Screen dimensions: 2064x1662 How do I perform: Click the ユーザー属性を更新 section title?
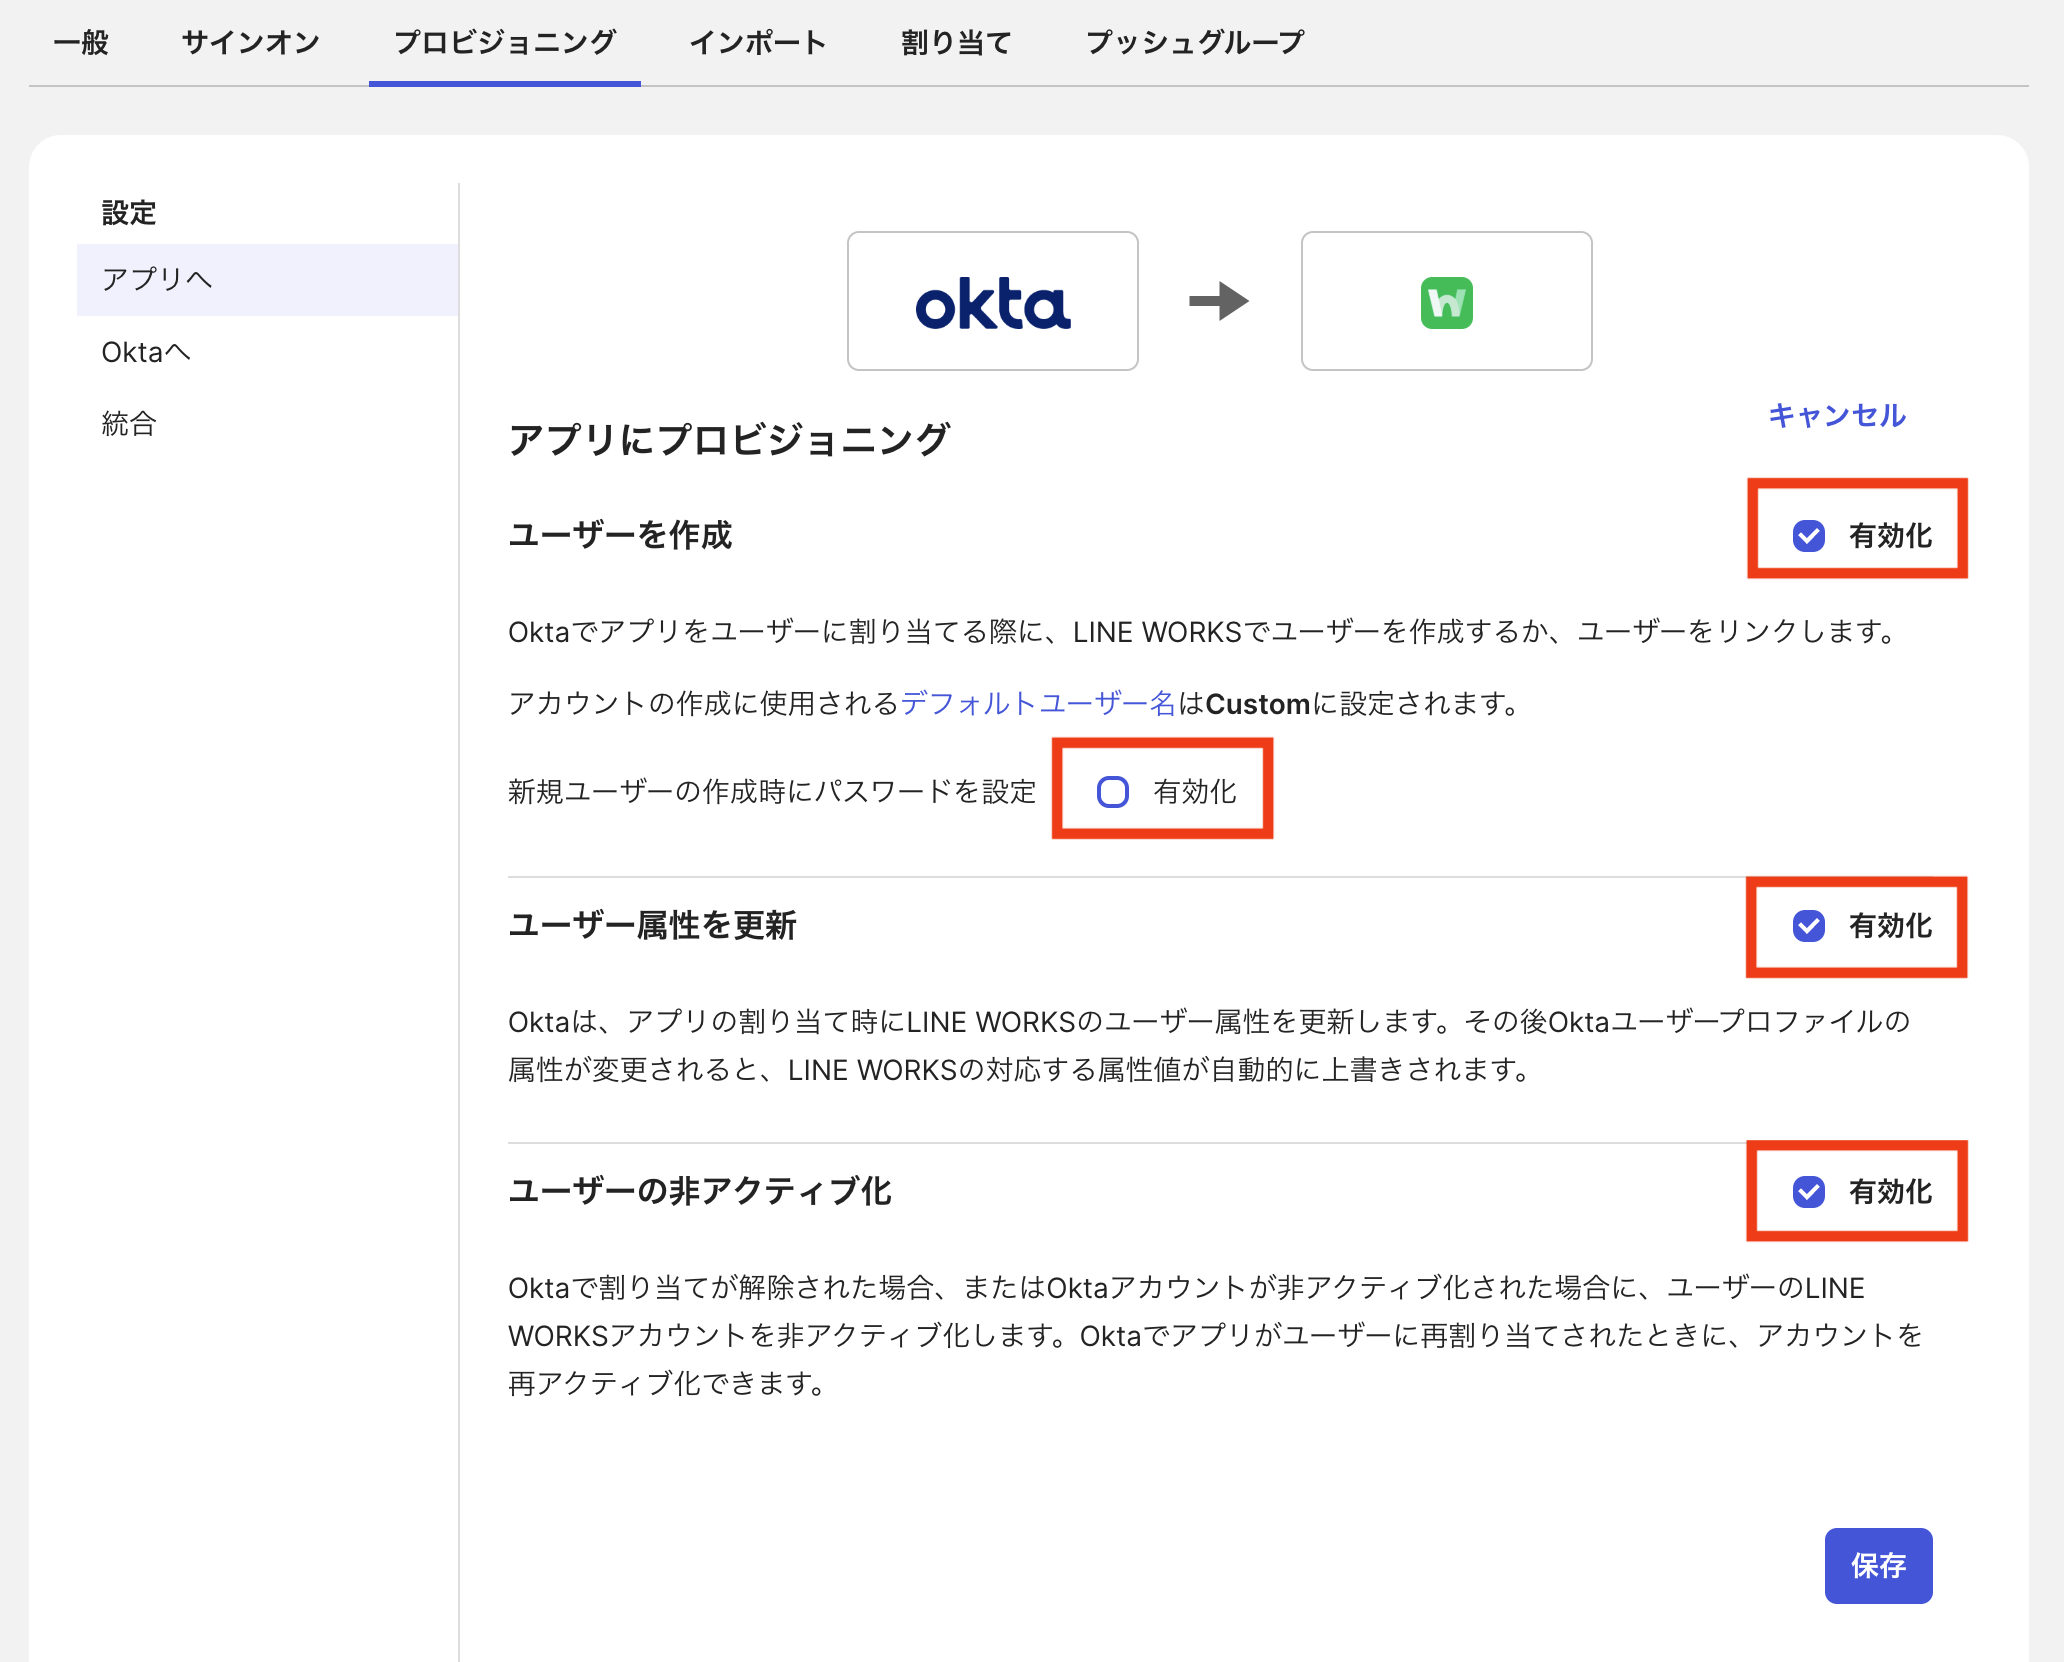tap(652, 925)
